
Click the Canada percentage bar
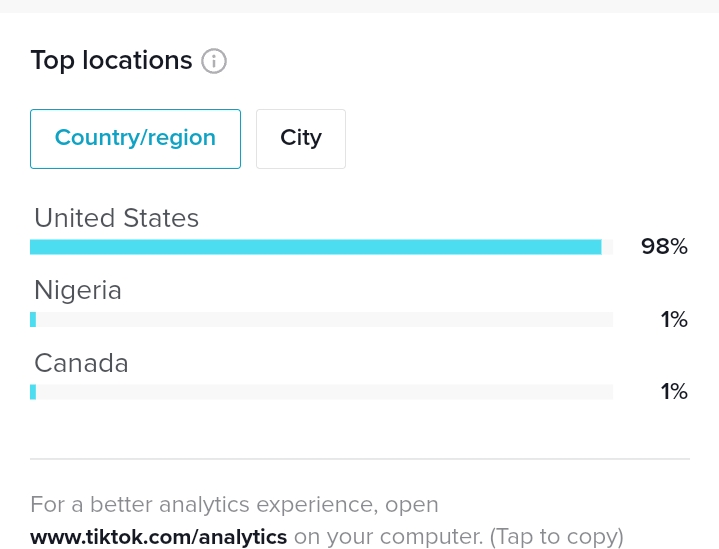(321, 392)
